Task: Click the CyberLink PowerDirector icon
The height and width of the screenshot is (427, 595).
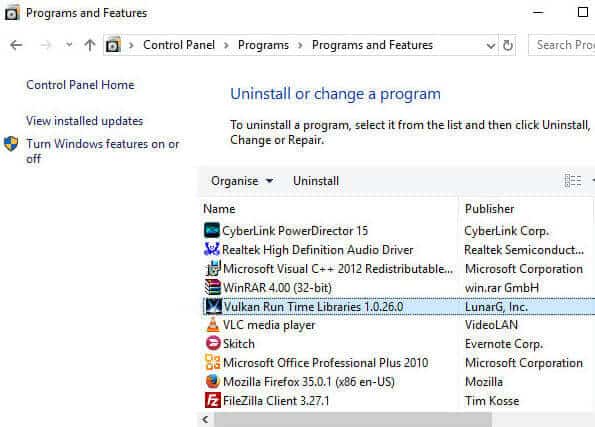Action: [212, 230]
